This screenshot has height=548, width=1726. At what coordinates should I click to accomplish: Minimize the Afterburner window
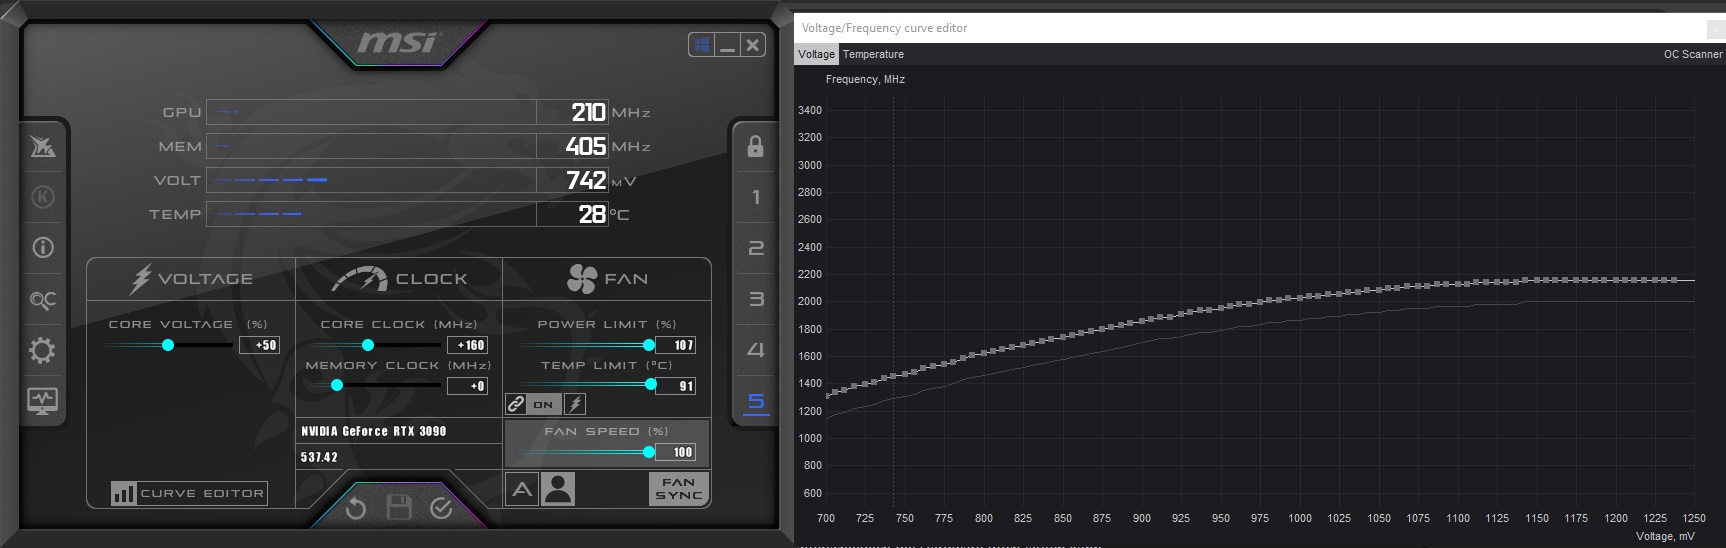click(727, 45)
